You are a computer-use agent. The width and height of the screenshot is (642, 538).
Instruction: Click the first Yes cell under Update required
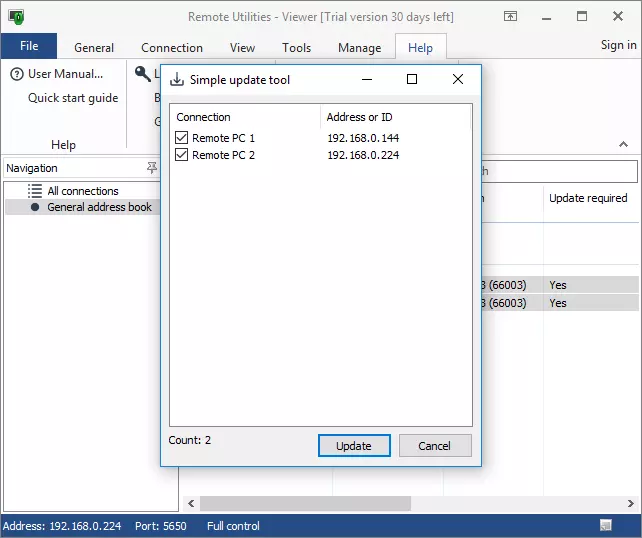[x=558, y=285]
